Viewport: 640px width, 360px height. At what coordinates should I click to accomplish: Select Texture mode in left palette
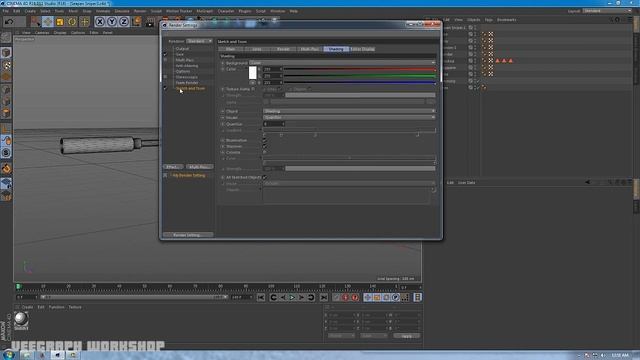click(x=6, y=65)
